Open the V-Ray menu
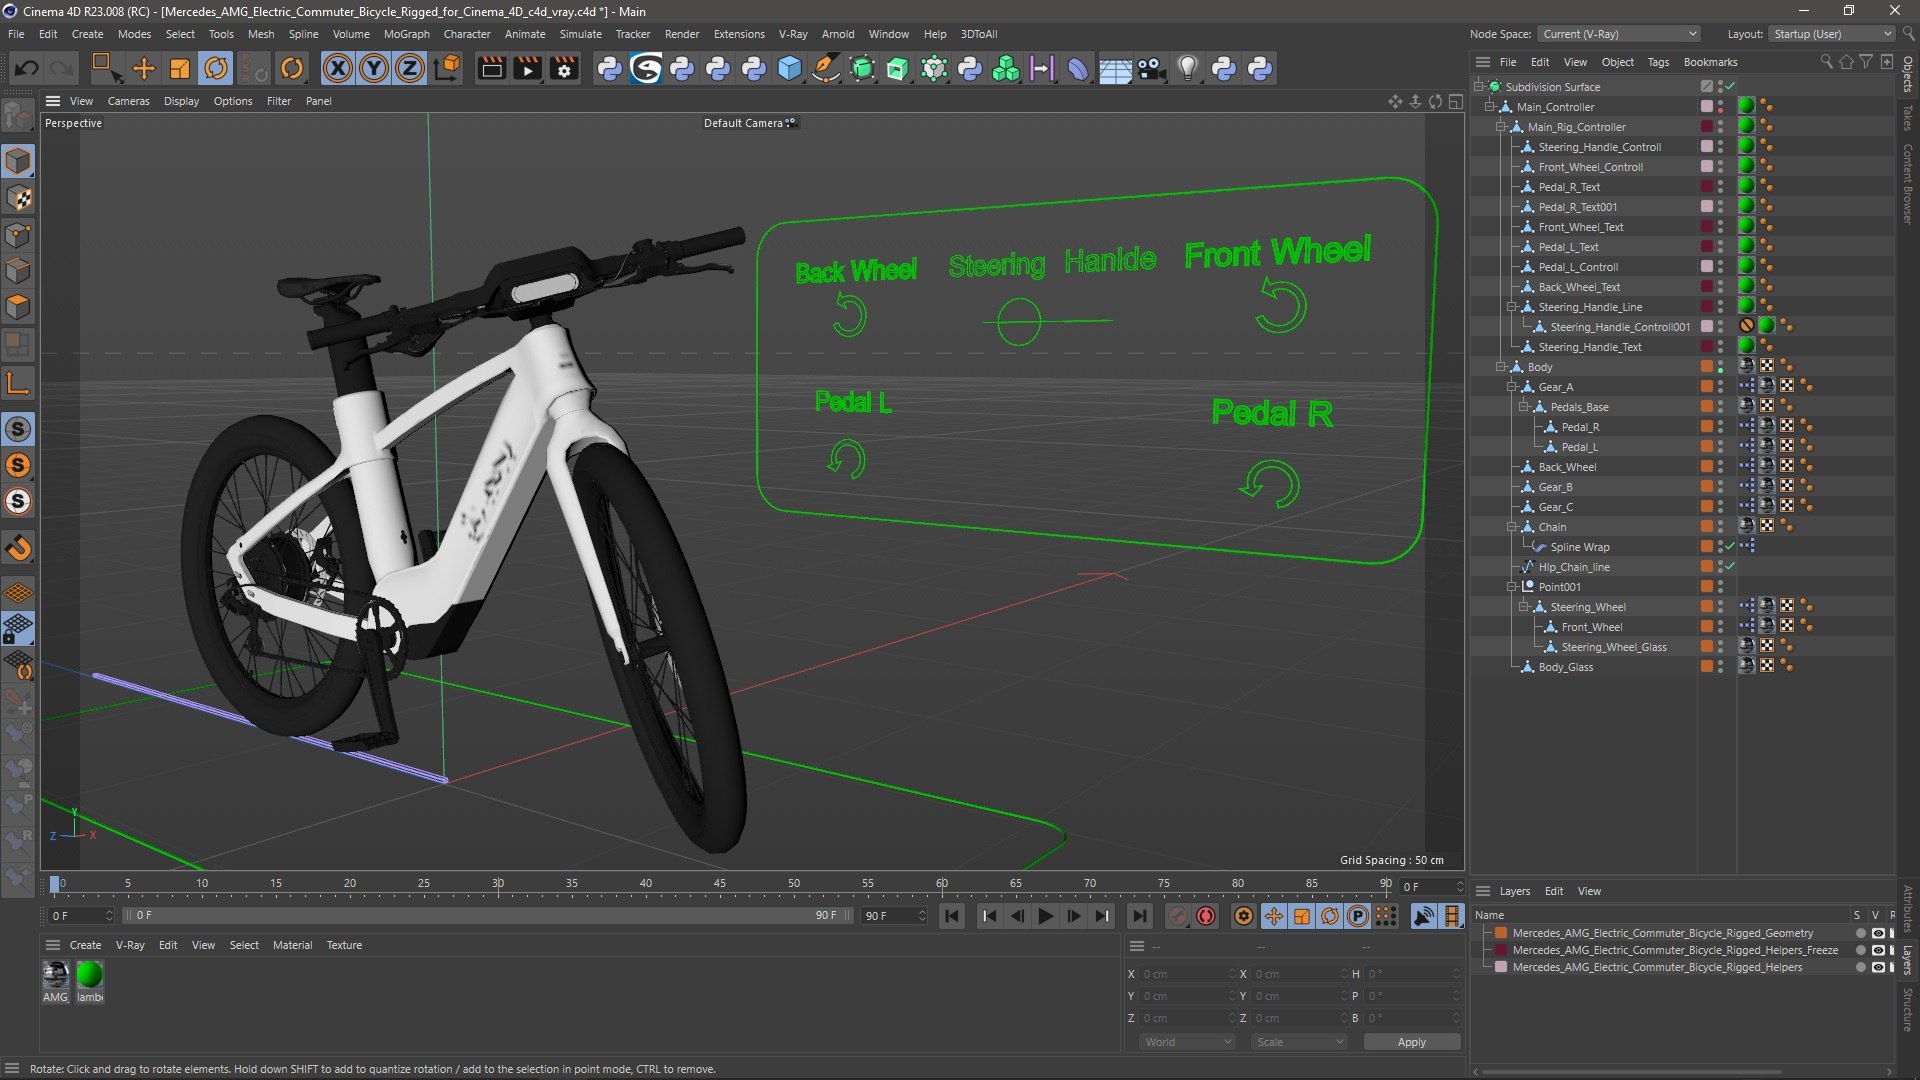1920x1080 pixels. click(793, 34)
